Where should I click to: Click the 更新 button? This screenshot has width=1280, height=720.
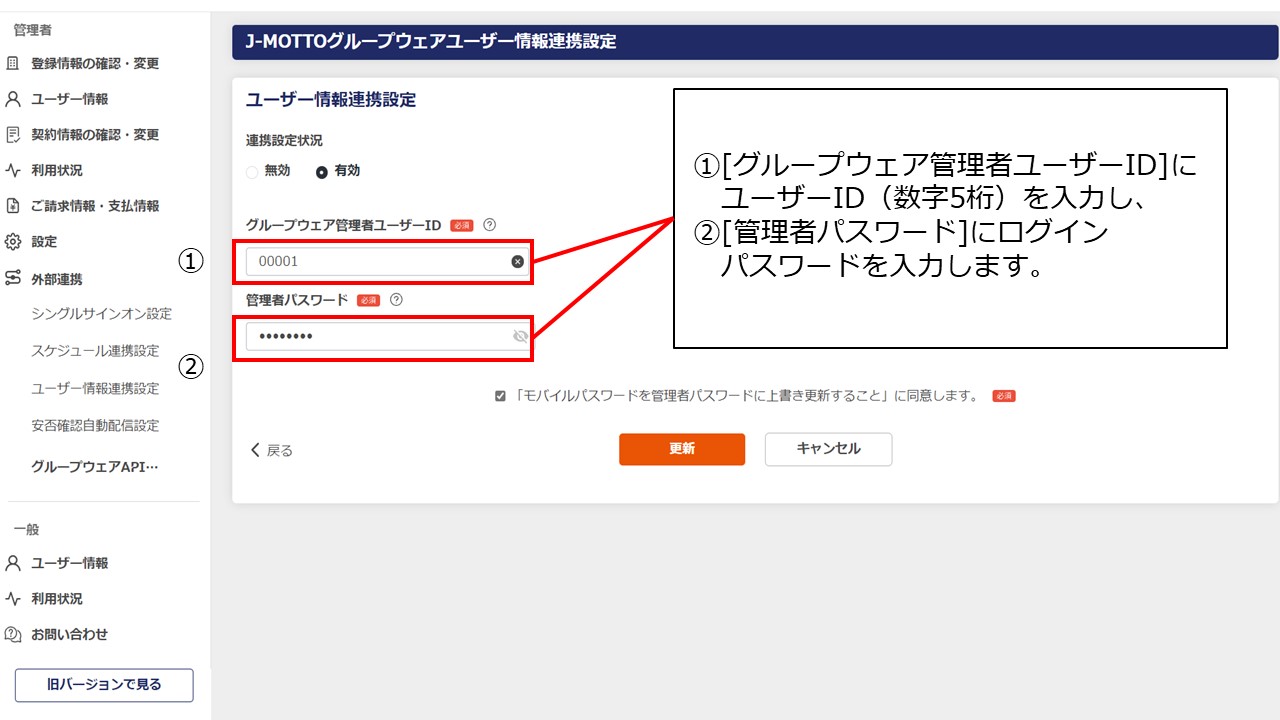coord(681,449)
